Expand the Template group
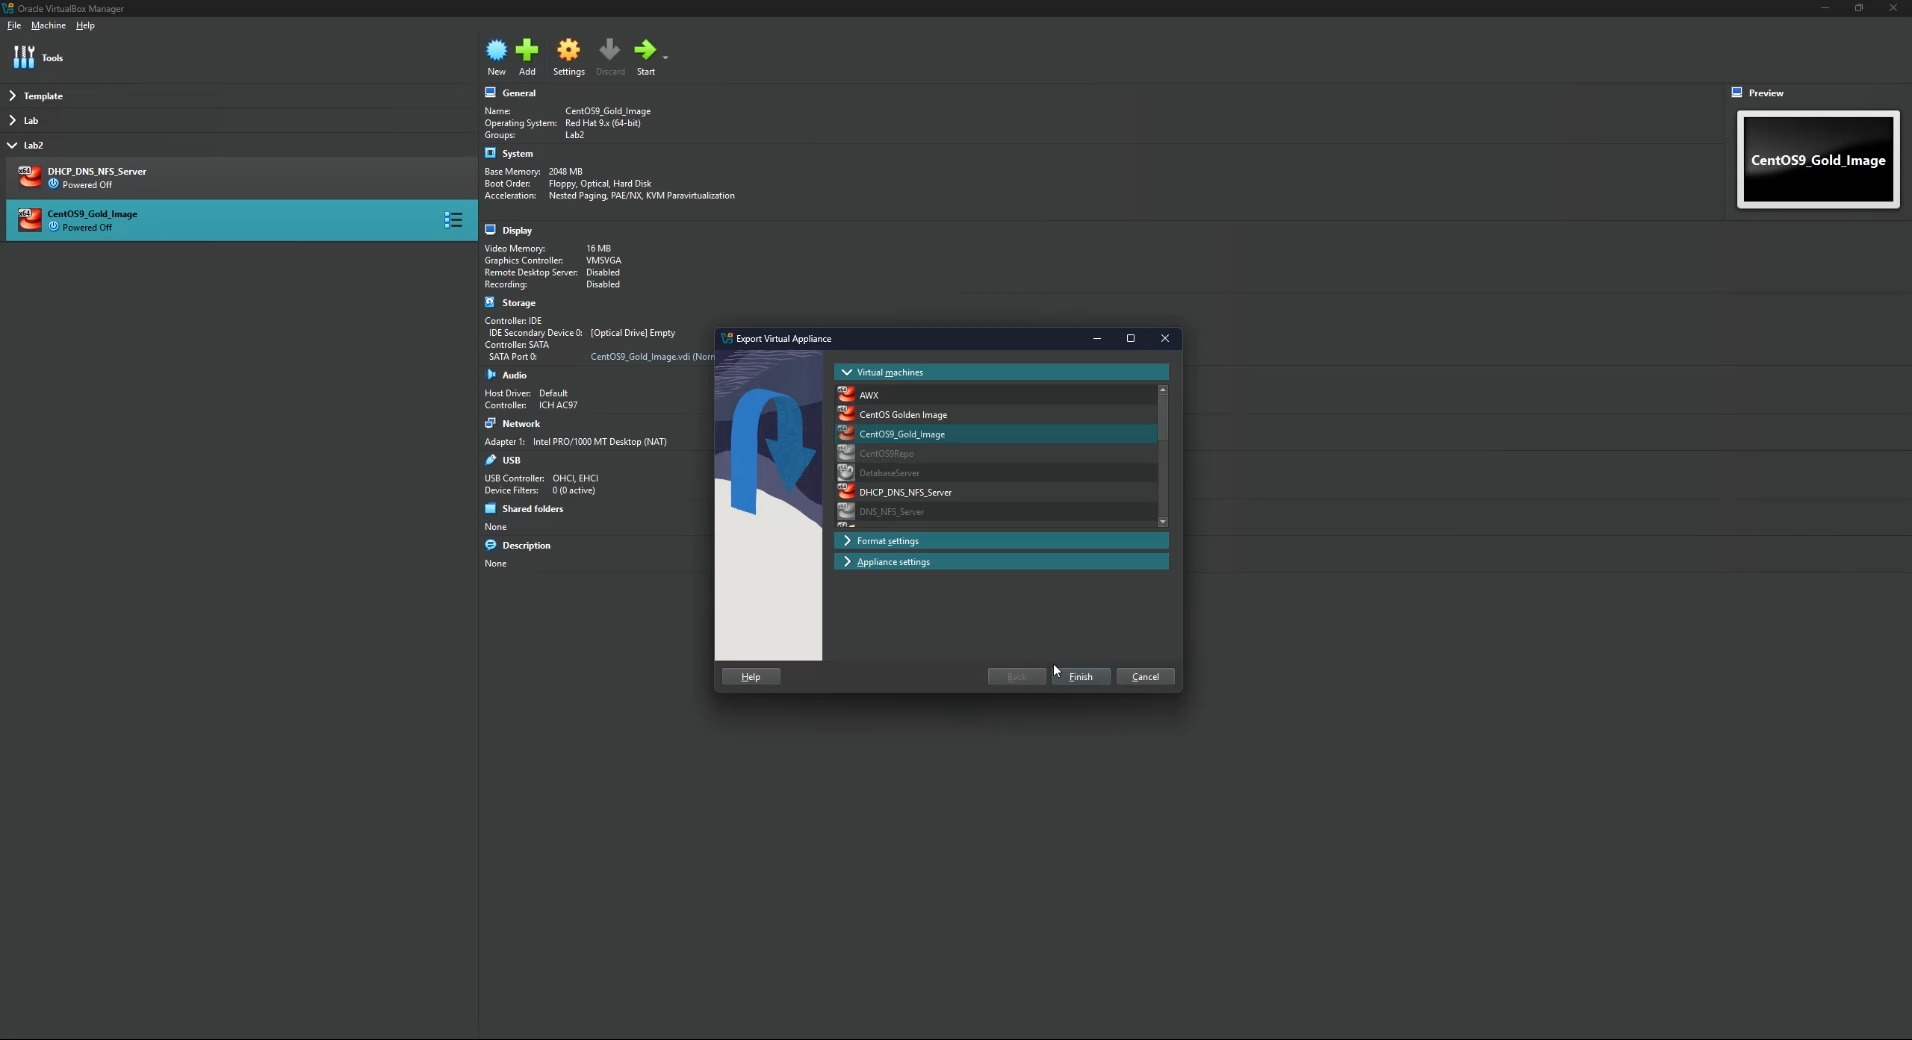1912x1040 pixels. point(12,96)
